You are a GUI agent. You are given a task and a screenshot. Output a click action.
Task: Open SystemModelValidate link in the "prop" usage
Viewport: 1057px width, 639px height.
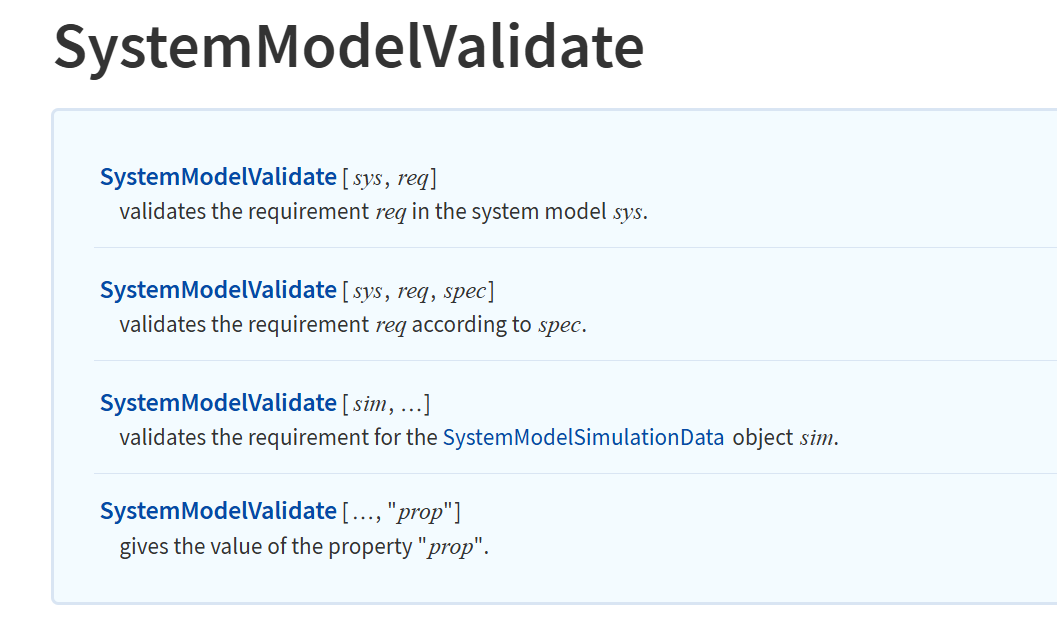click(x=218, y=511)
